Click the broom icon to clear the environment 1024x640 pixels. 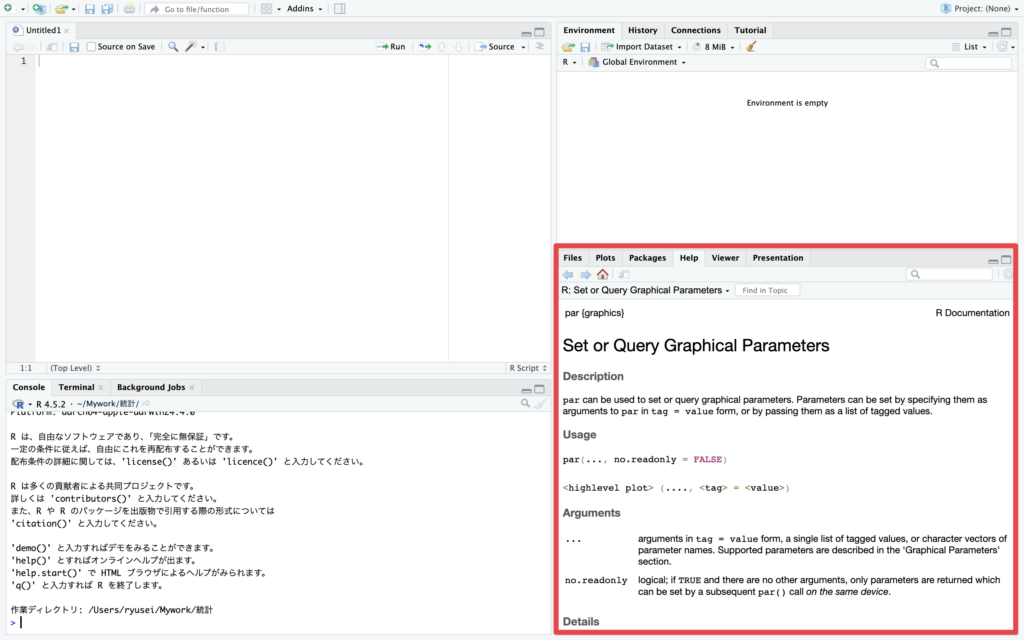coord(752,46)
